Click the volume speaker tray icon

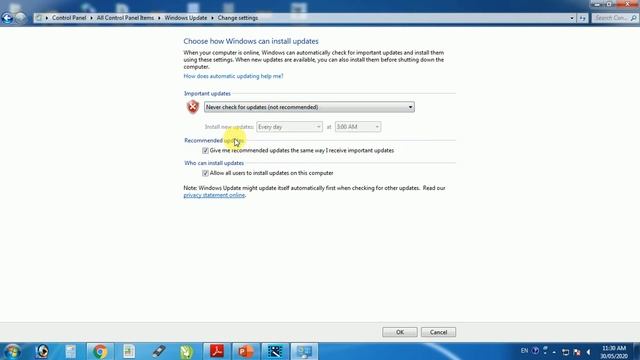588,352
